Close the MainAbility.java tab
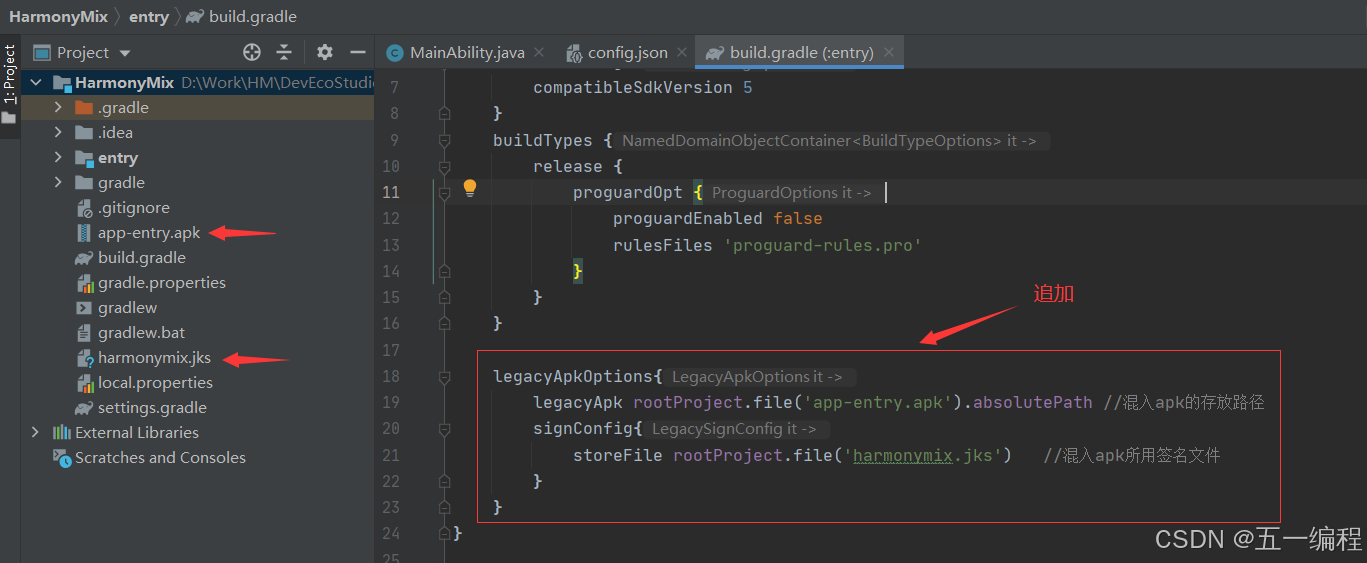 pyautogui.click(x=538, y=52)
